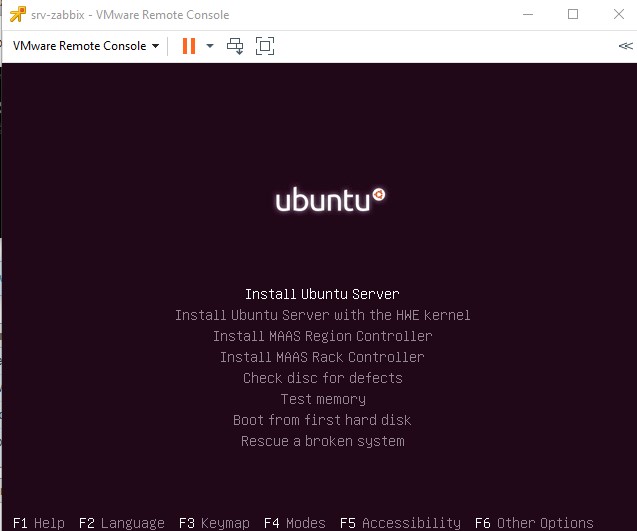Viewport: 637px width, 531px height.
Task: Choose Boot from first hard disk
Action: click(x=322, y=420)
